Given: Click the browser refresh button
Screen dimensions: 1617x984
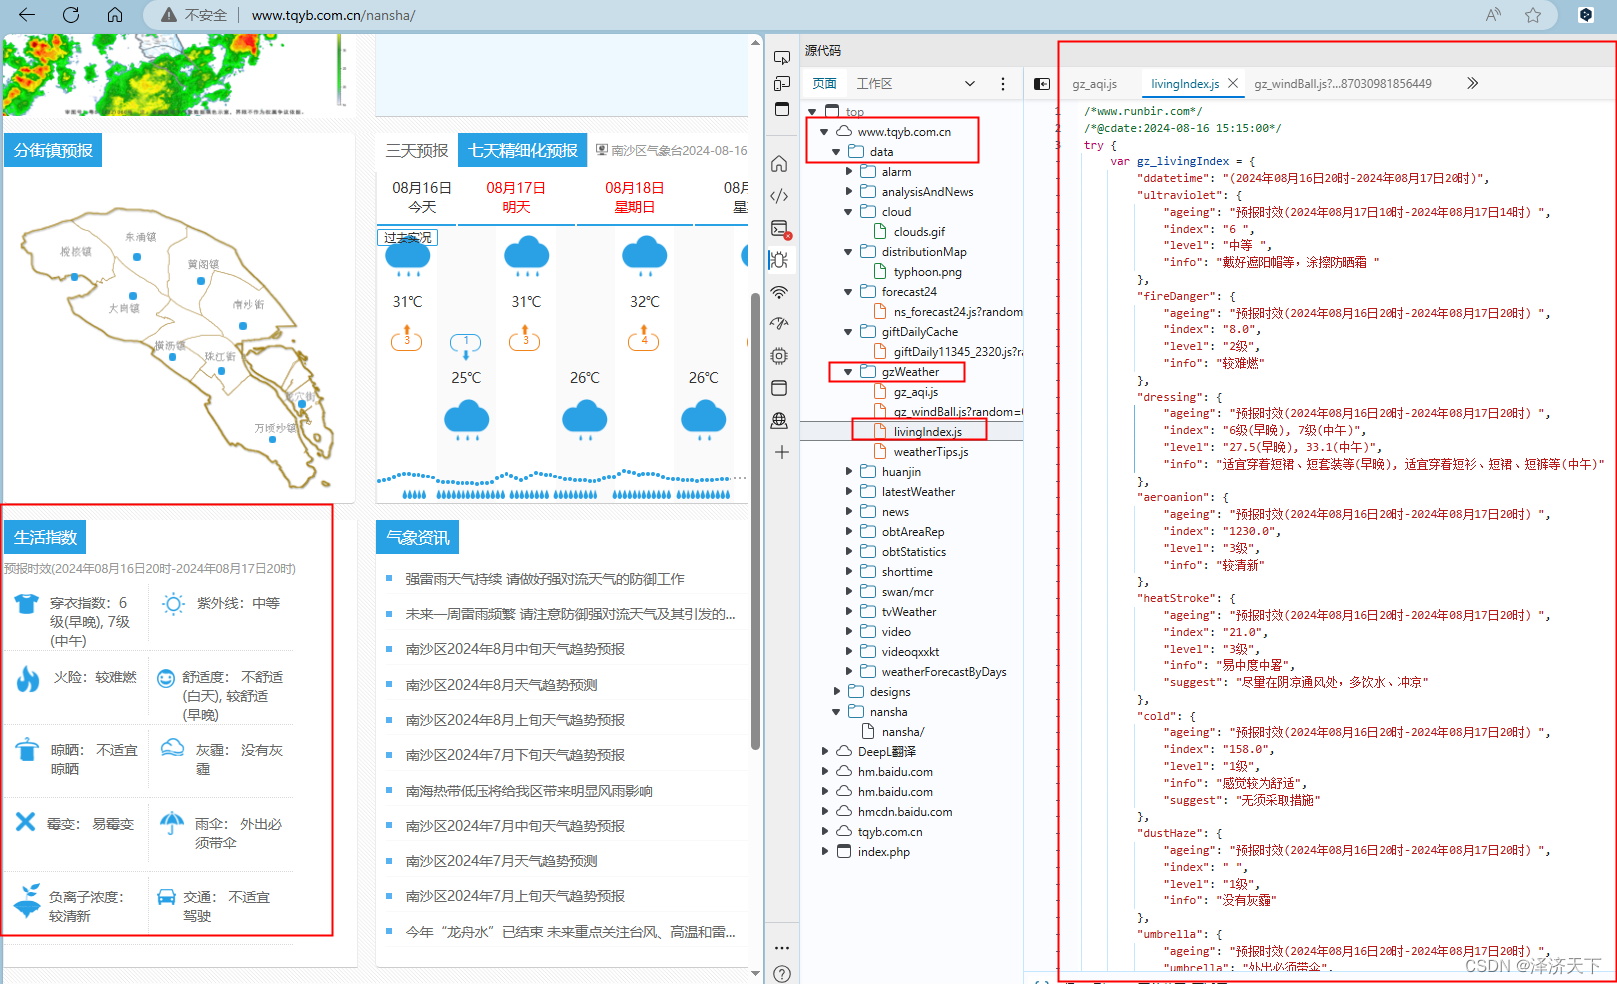Looking at the screenshot, I should [71, 15].
